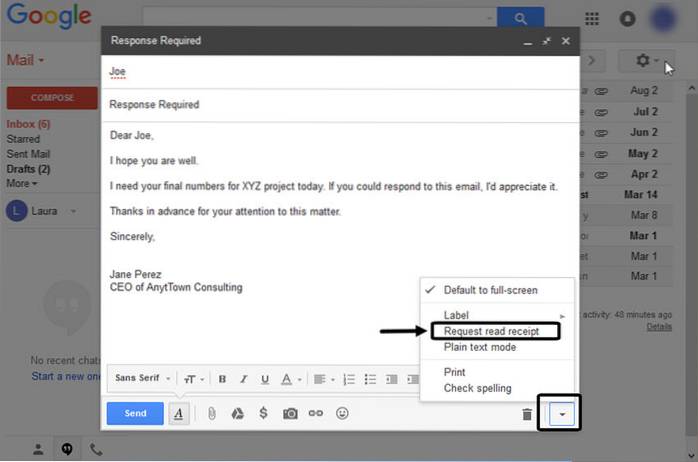Click the red COMPOSE button
The image size is (698, 462).
(52, 97)
